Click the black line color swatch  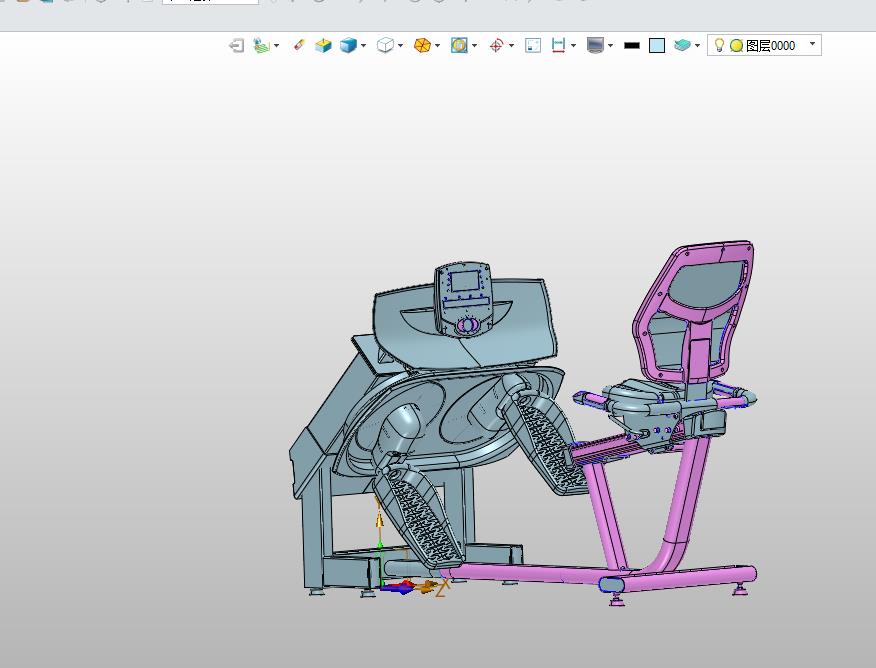[632, 46]
